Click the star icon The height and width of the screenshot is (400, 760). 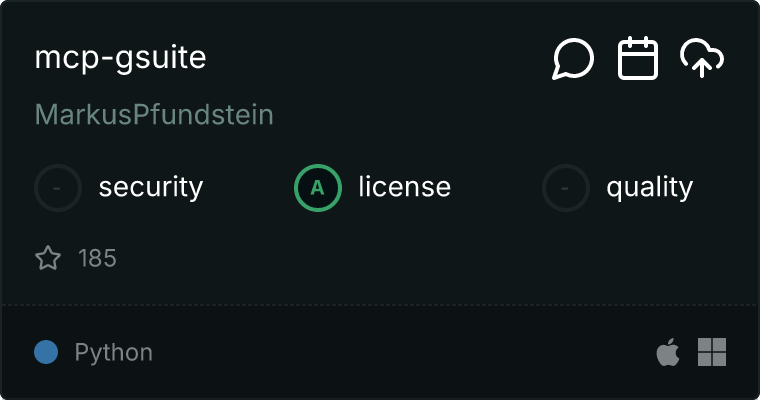tap(48, 259)
